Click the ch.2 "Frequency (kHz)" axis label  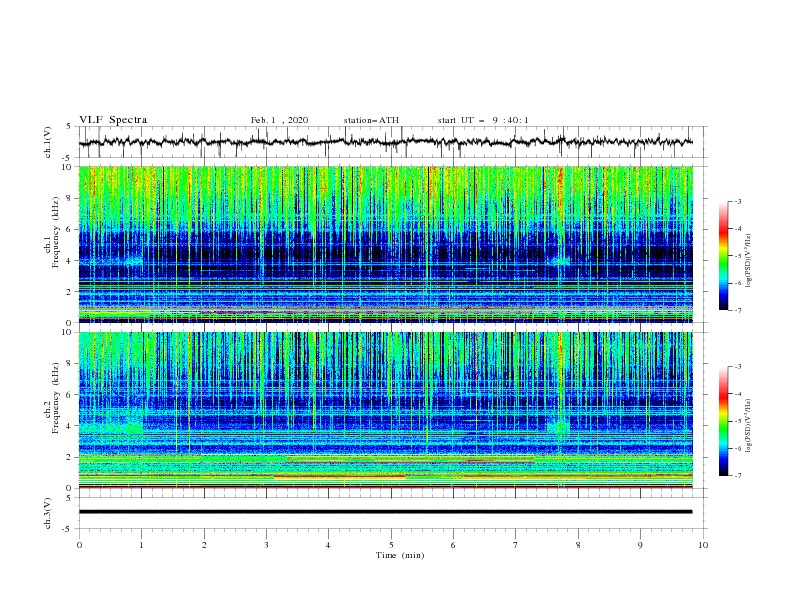pos(56,397)
